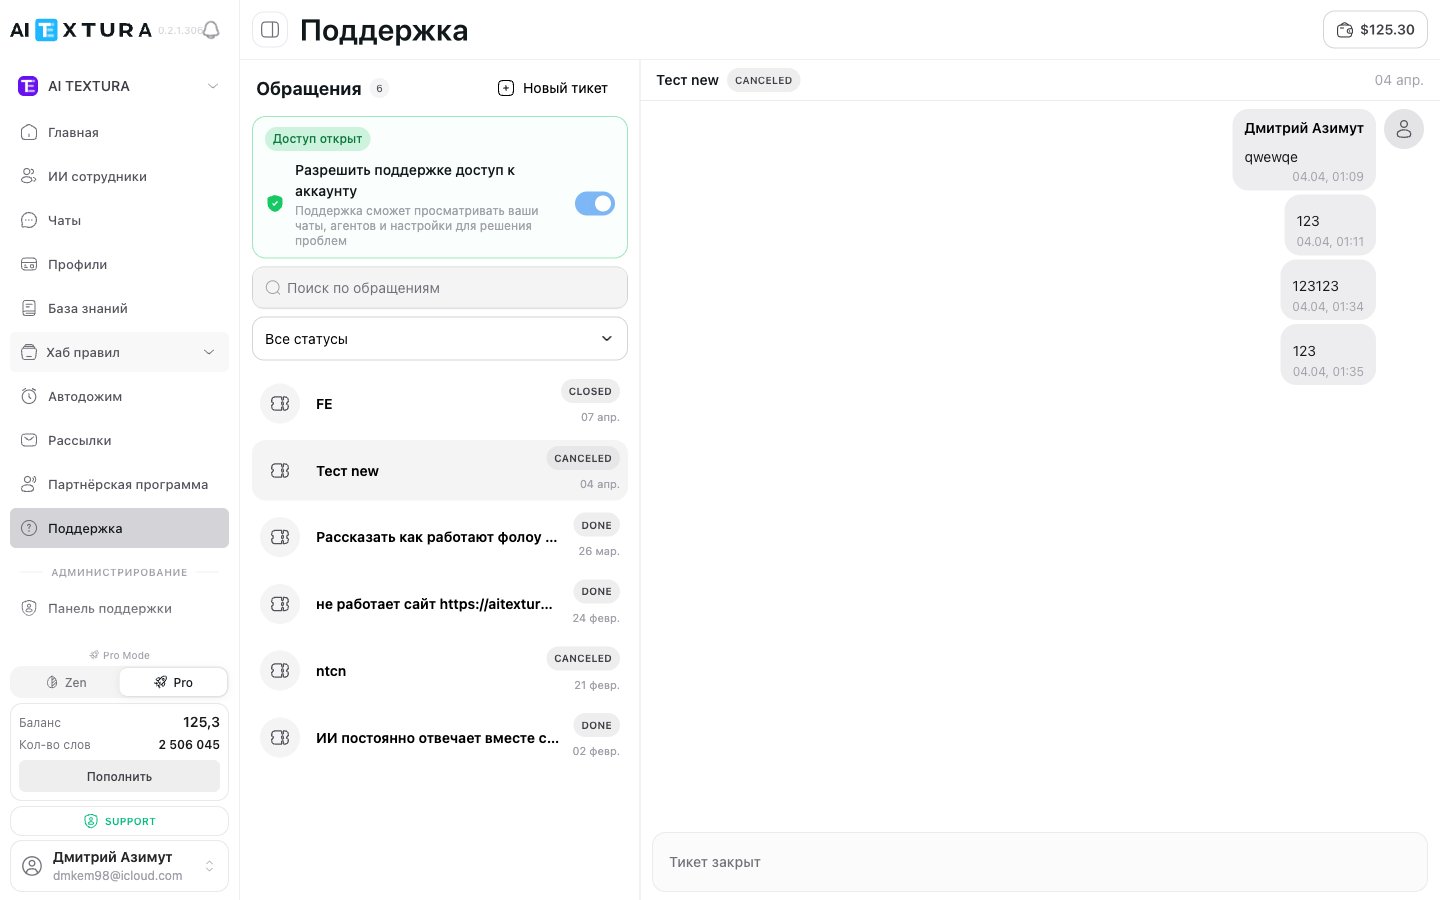
Task: Click the Доступ открыт badge
Action: [x=317, y=139]
